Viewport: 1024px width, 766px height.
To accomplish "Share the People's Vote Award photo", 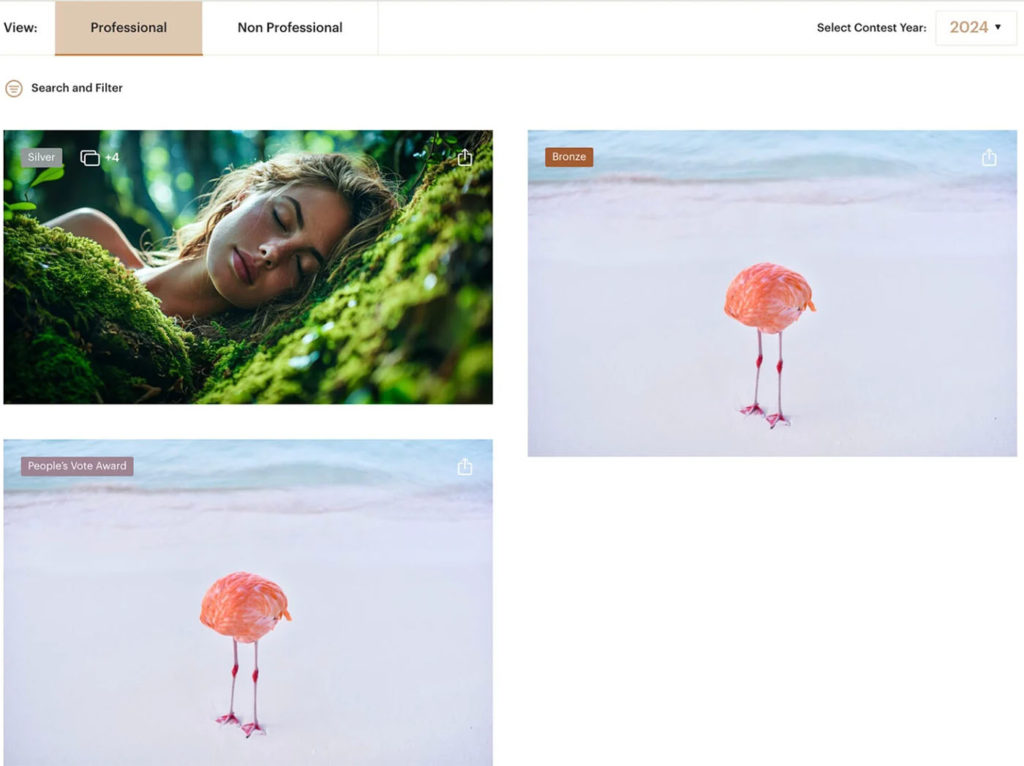I will [x=465, y=467].
